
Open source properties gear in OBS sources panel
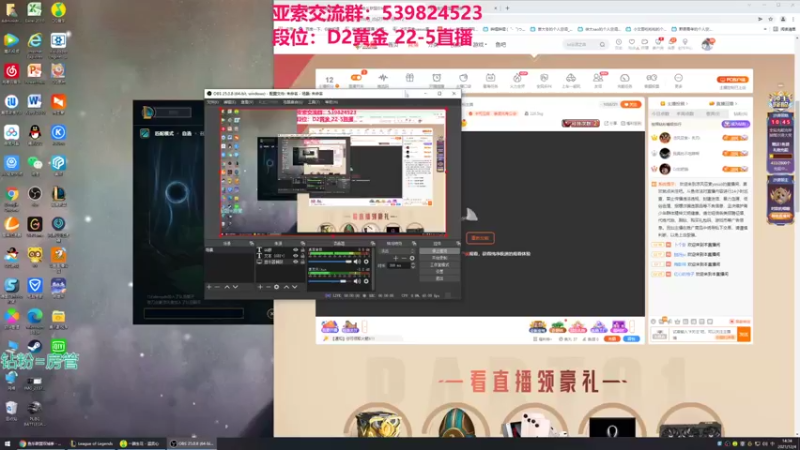[277, 287]
